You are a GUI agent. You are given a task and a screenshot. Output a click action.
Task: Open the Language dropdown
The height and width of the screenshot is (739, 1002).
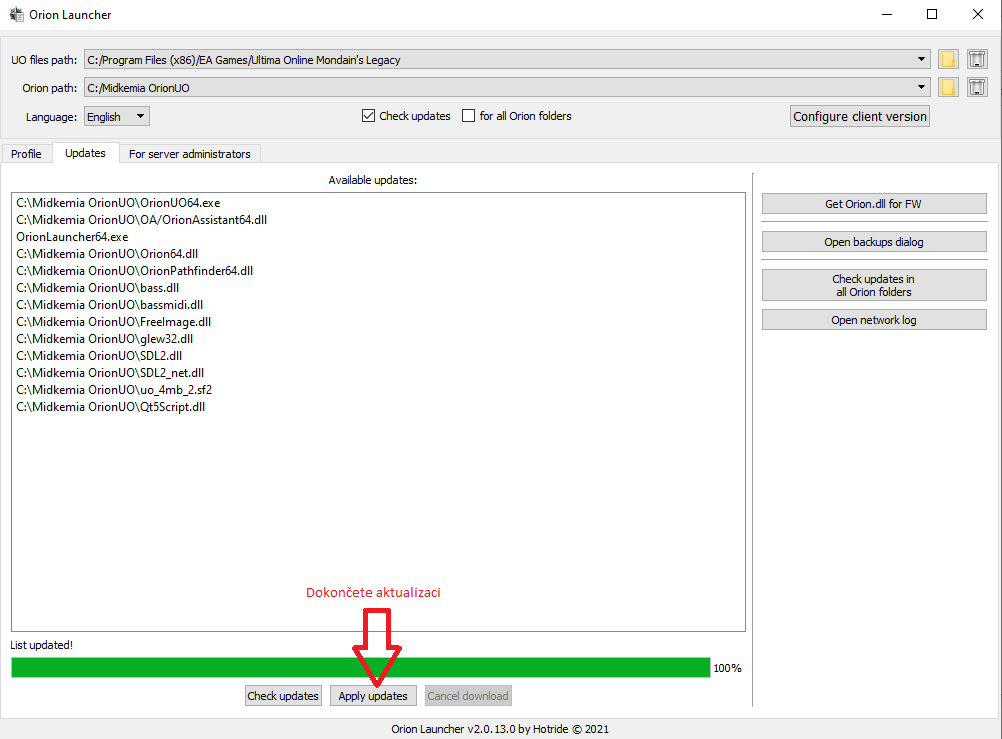pos(117,116)
